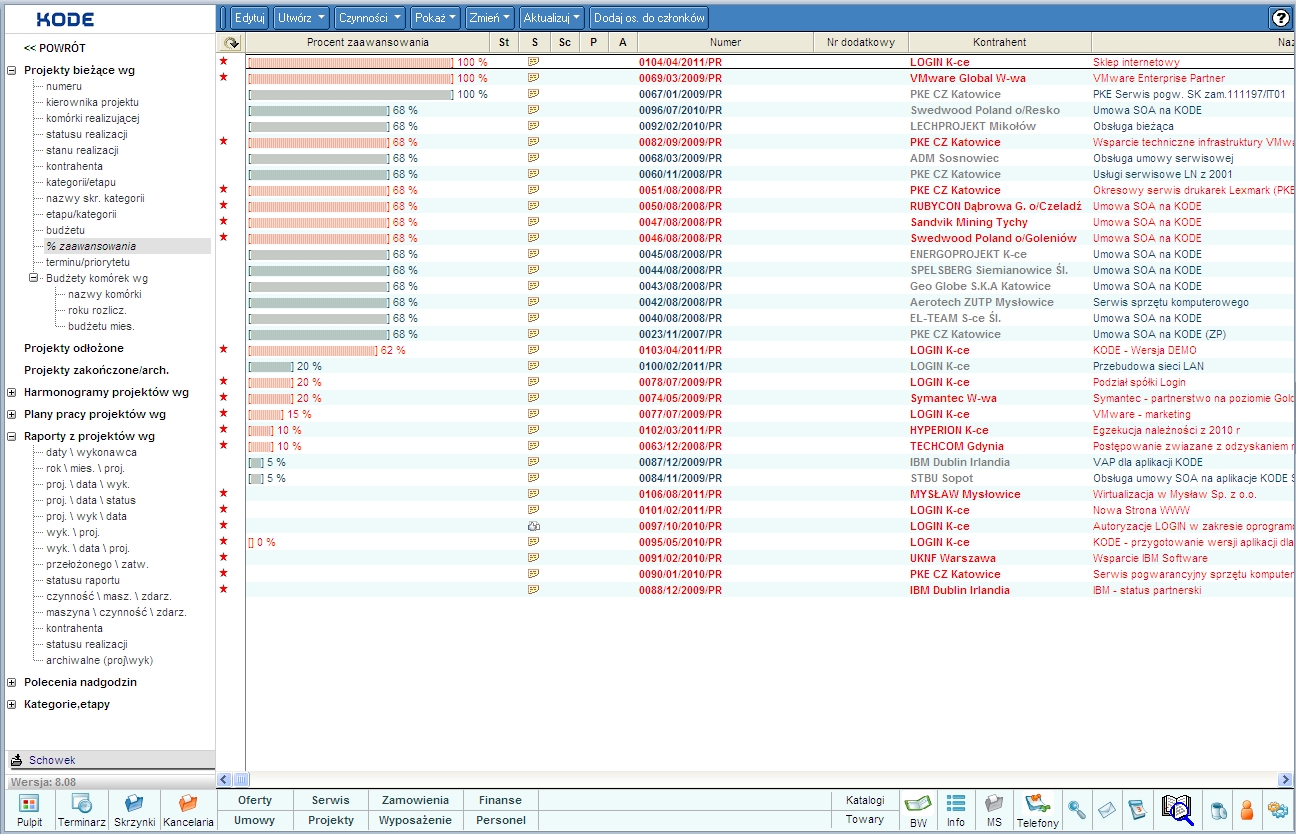
Task: Open the Zmień dropdown menu
Action: [x=489, y=17]
